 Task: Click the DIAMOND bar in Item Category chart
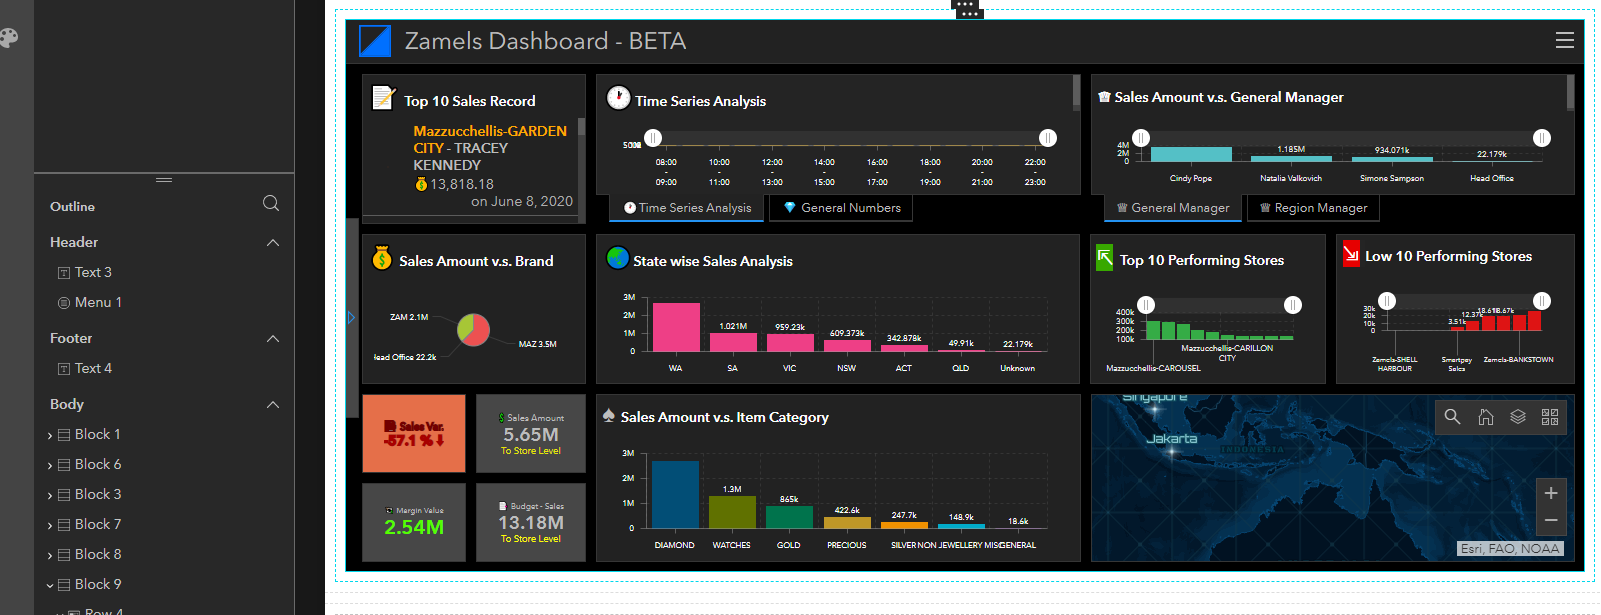[x=675, y=494]
